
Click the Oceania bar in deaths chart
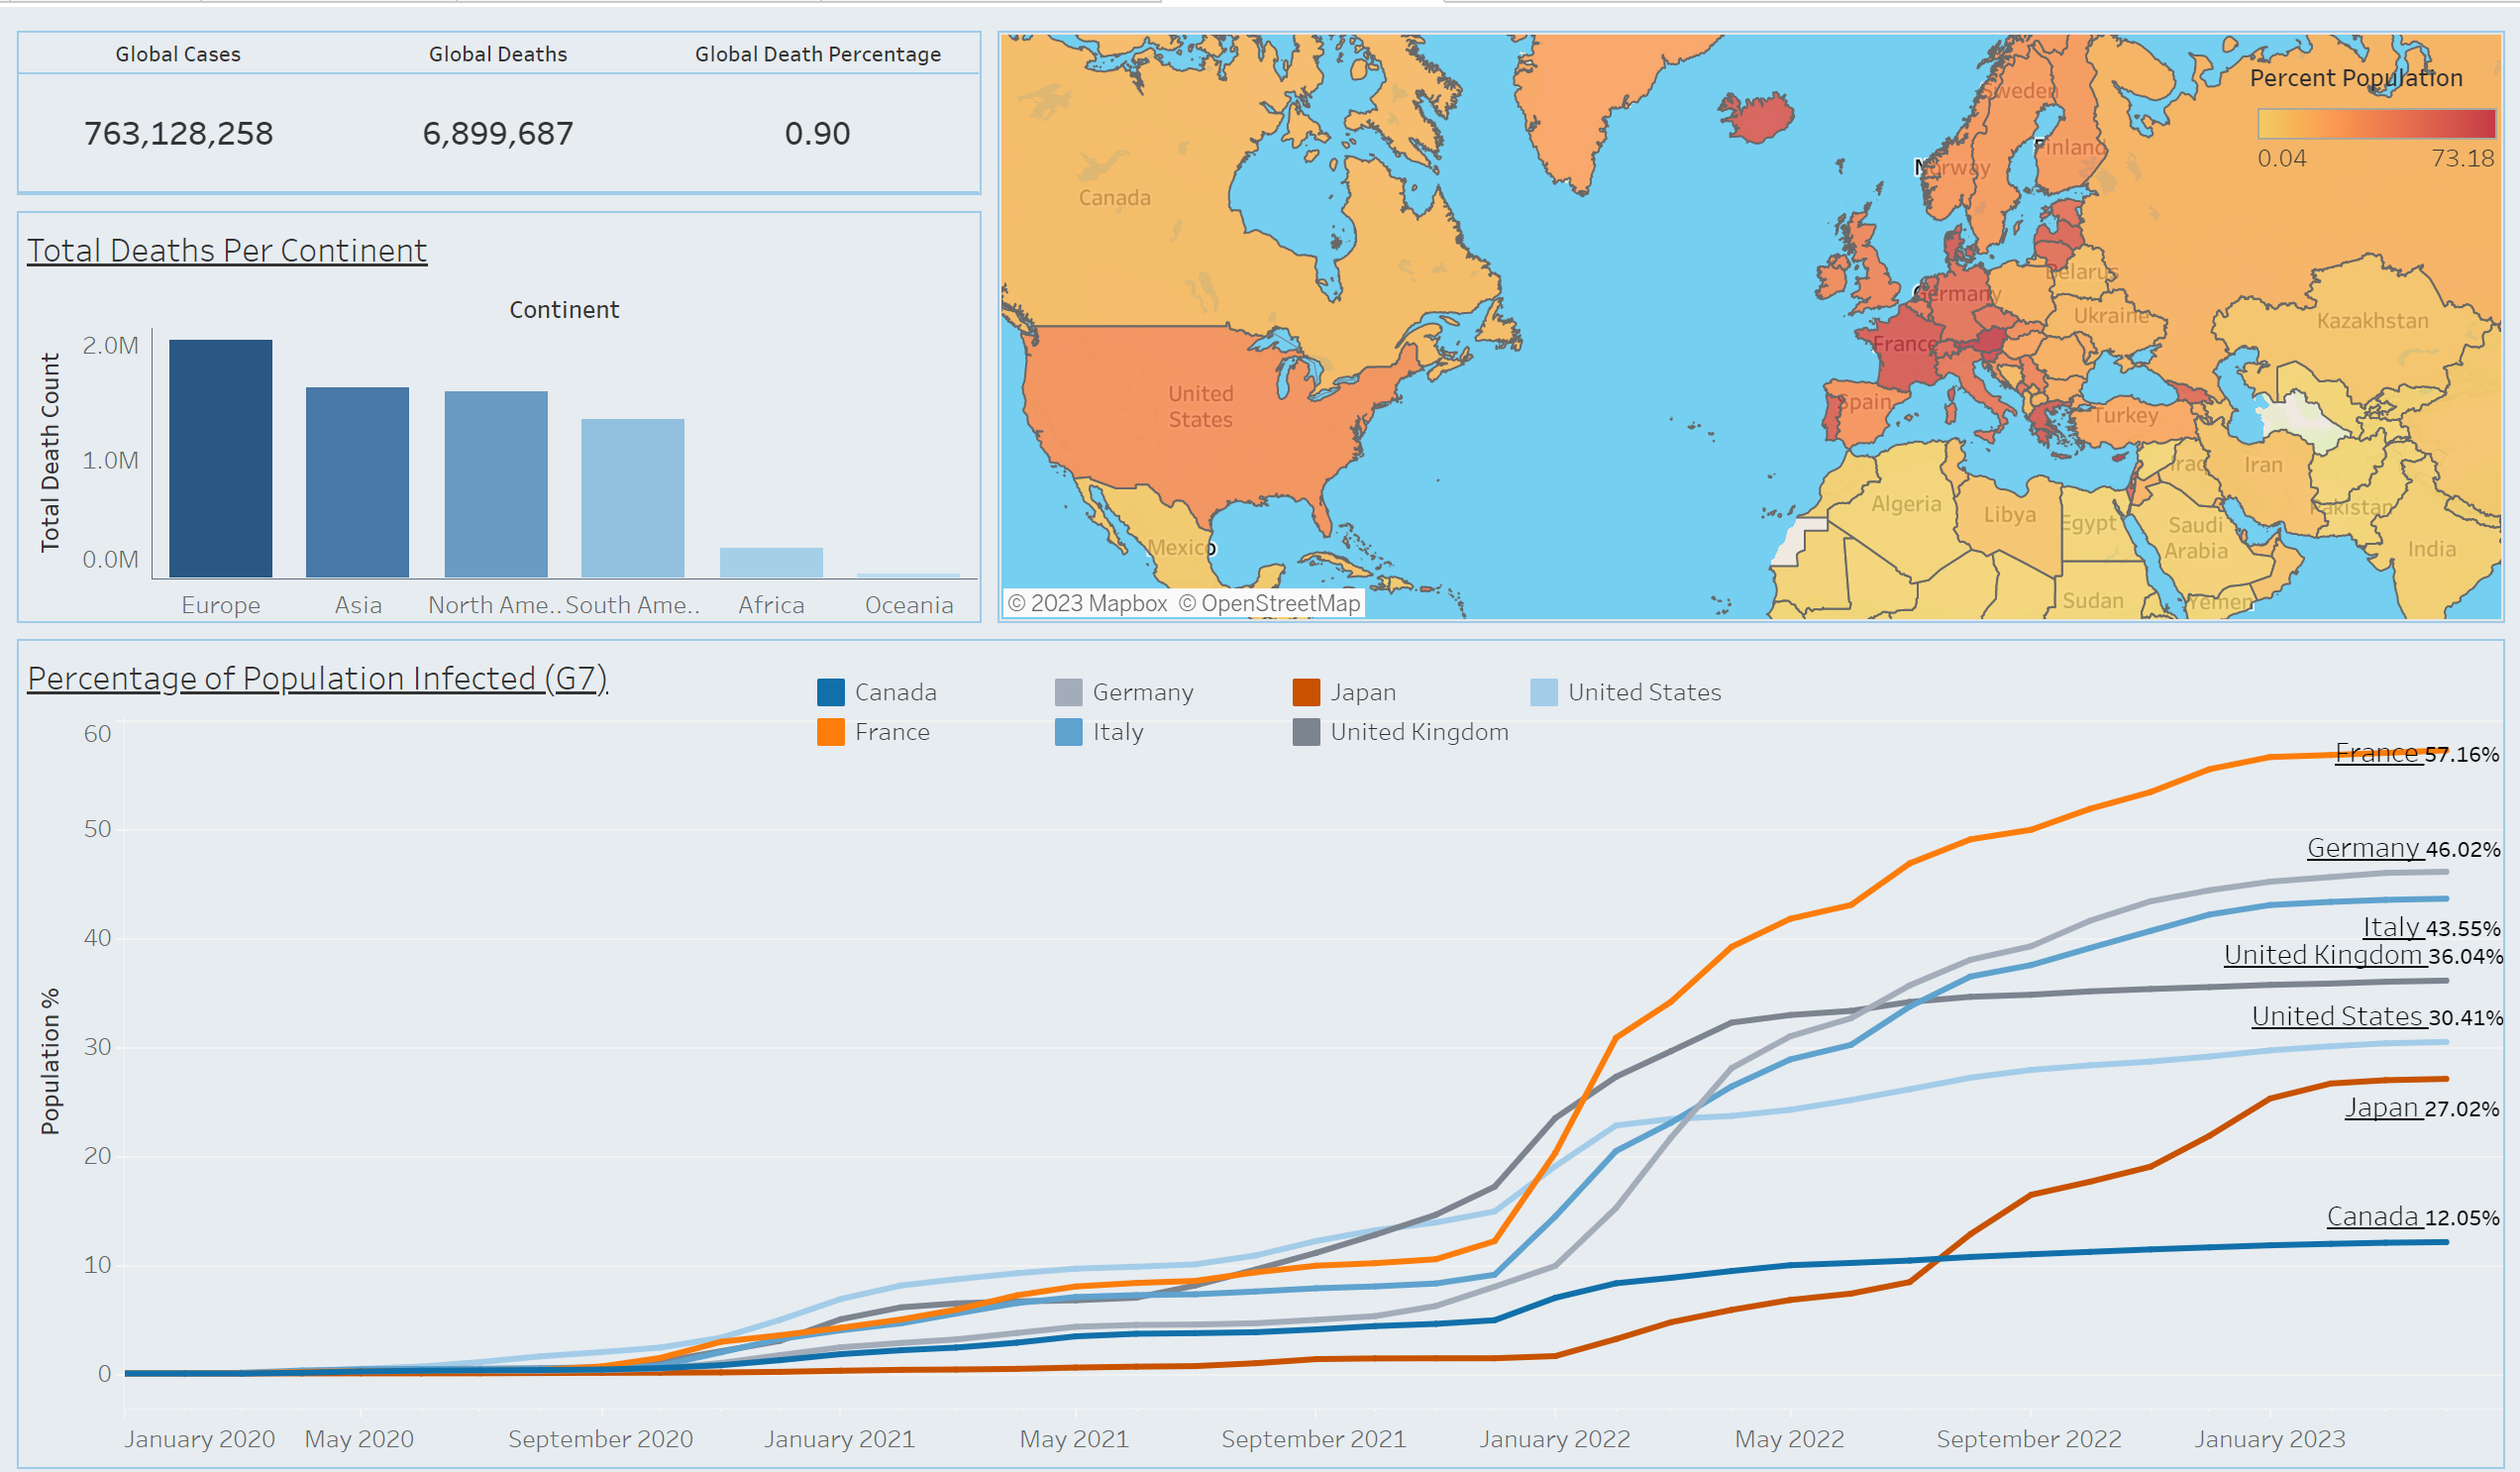[x=908, y=575]
